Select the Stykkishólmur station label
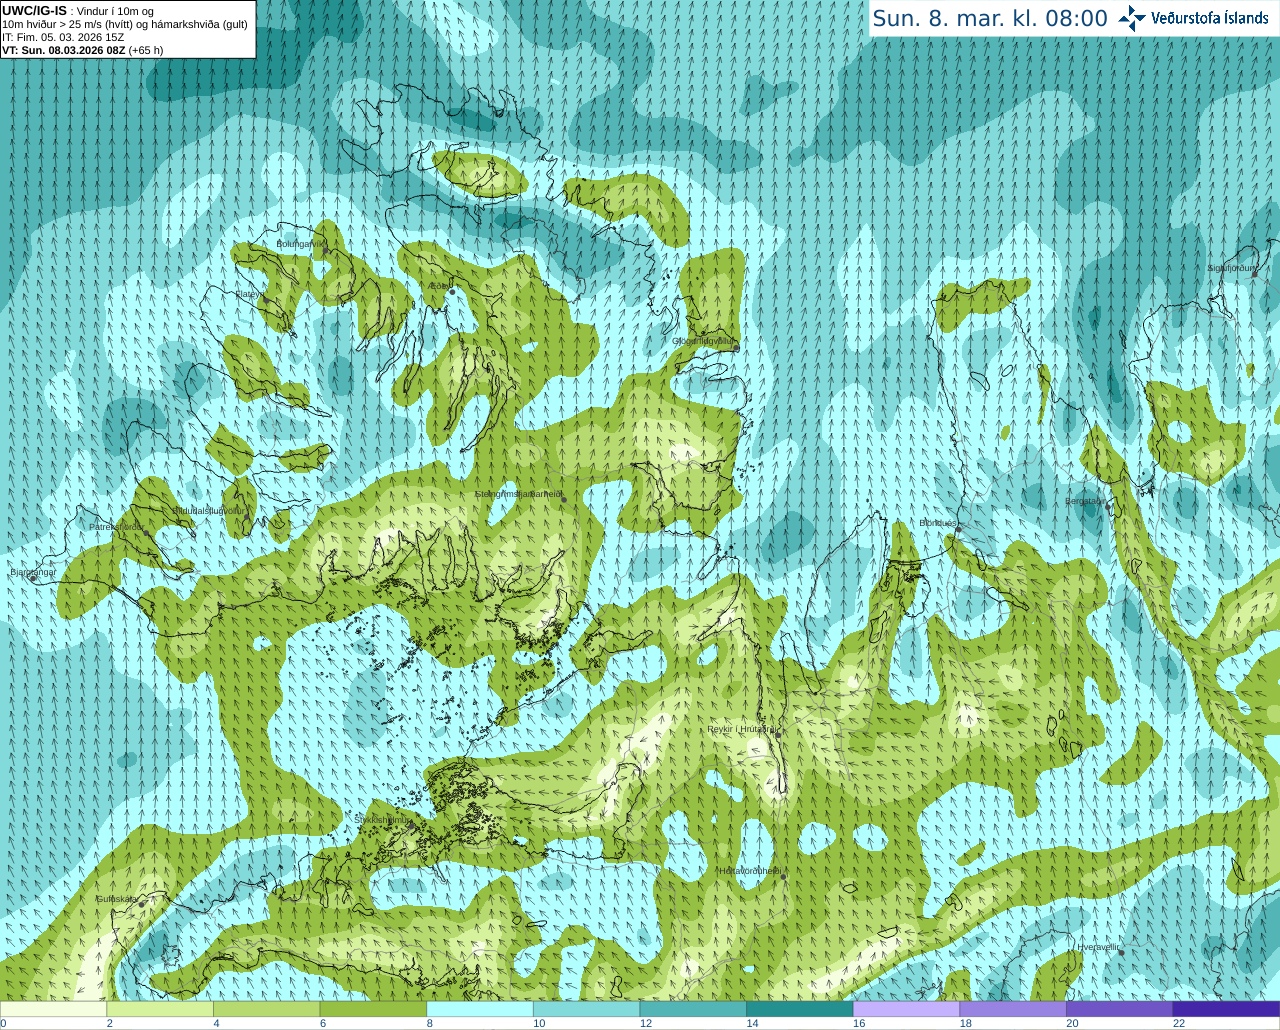The image size is (1280, 1030). click(384, 819)
